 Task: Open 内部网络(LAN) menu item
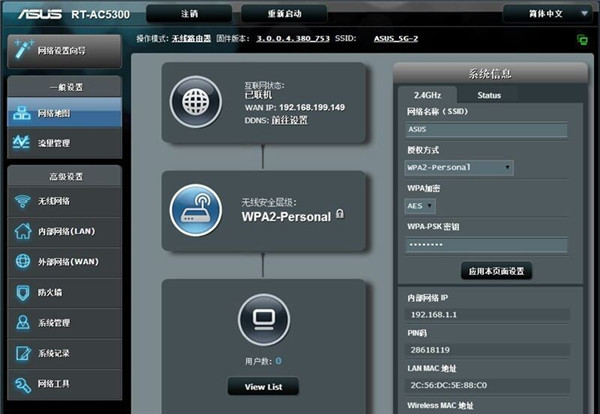click(x=64, y=231)
